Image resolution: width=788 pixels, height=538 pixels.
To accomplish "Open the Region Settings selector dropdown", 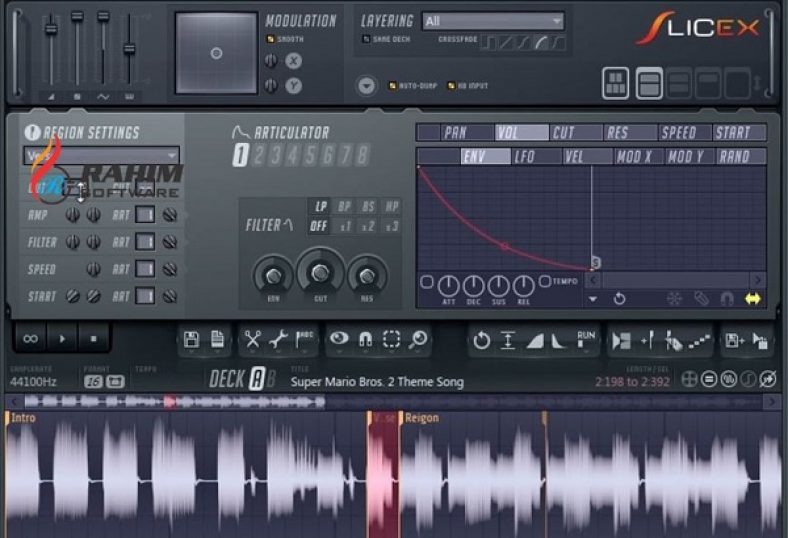I will 102,155.
